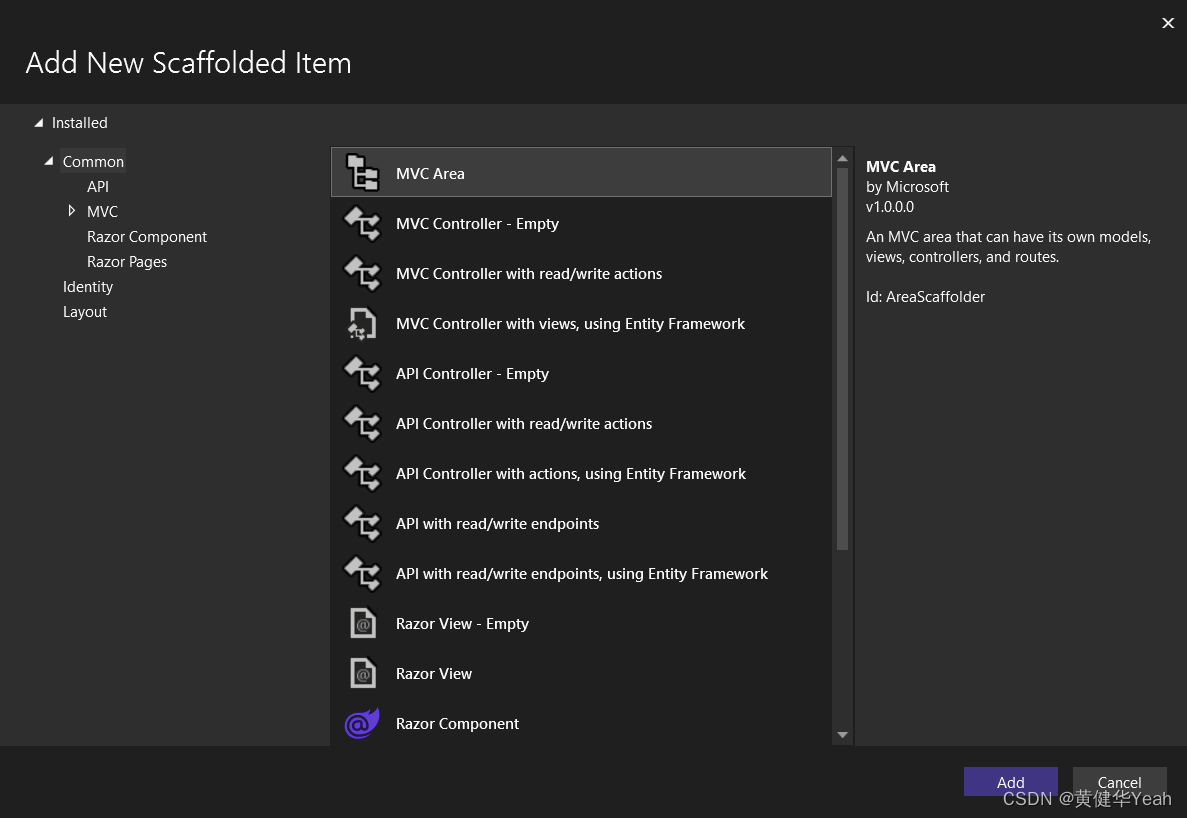Select the API category in tree
This screenshot has width=1187, height=818.
click(x=98, y=187)
